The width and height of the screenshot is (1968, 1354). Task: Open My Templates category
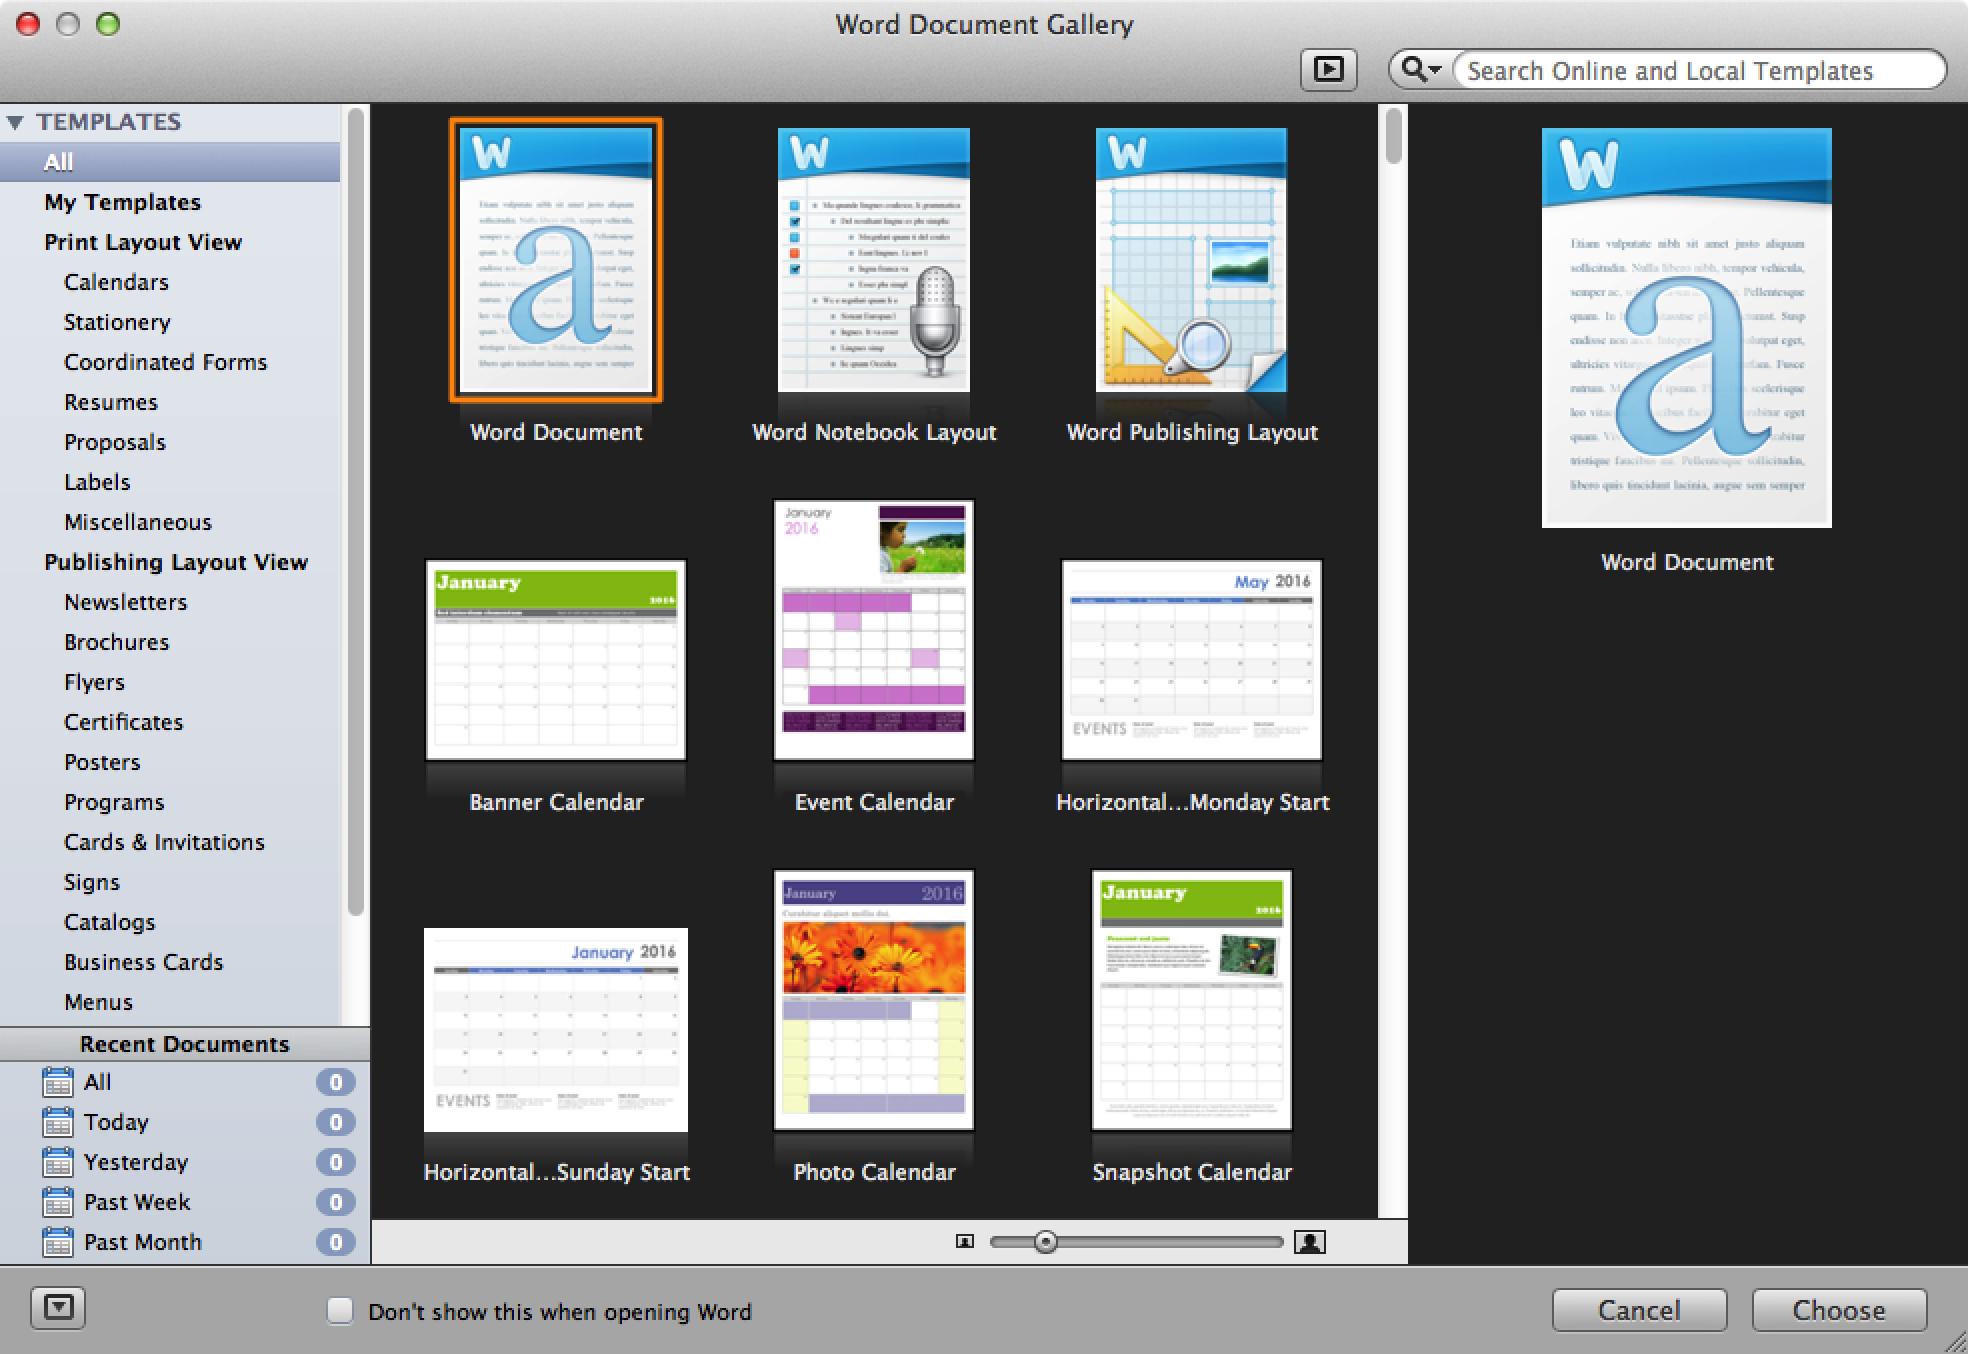click(170, 202)
